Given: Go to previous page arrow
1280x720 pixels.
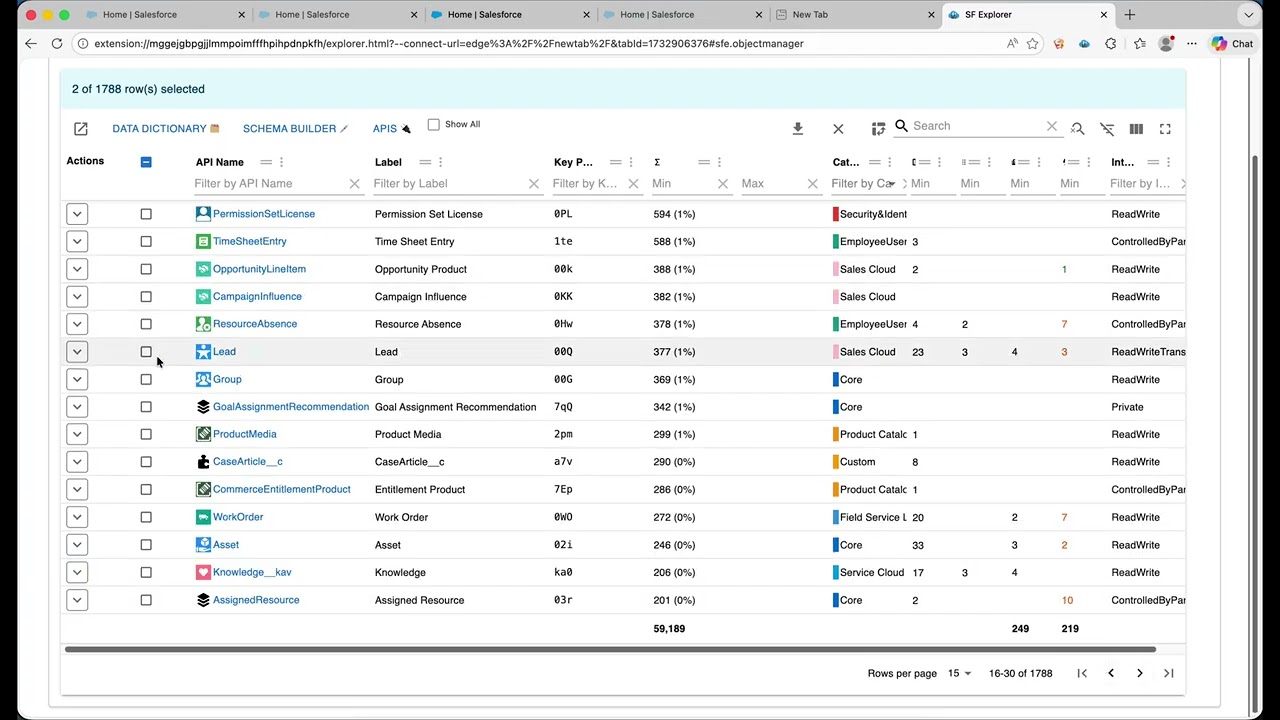Looking at the screenshot, I should [1110, 673].
